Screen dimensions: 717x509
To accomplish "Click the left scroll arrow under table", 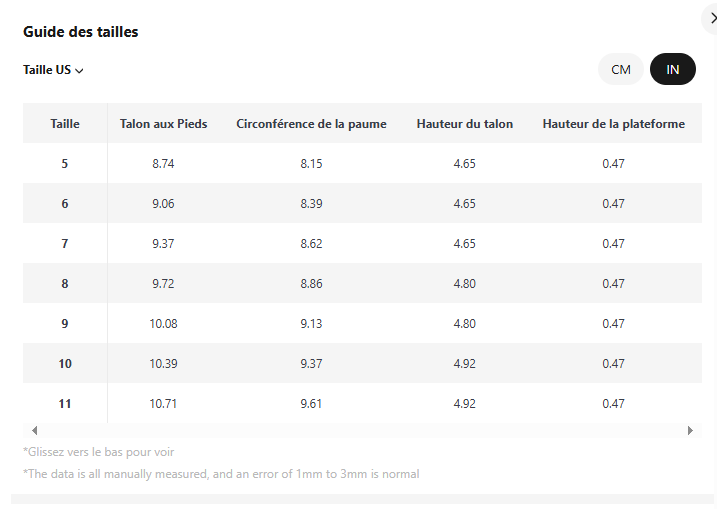I will click(34, 430).
